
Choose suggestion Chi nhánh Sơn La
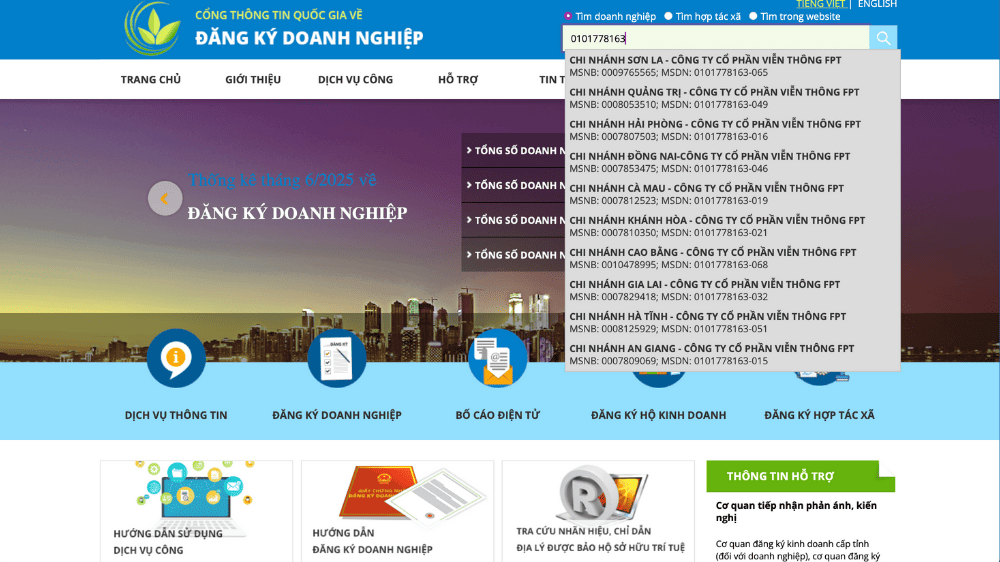pyautogui.click(x=732, y=66)
